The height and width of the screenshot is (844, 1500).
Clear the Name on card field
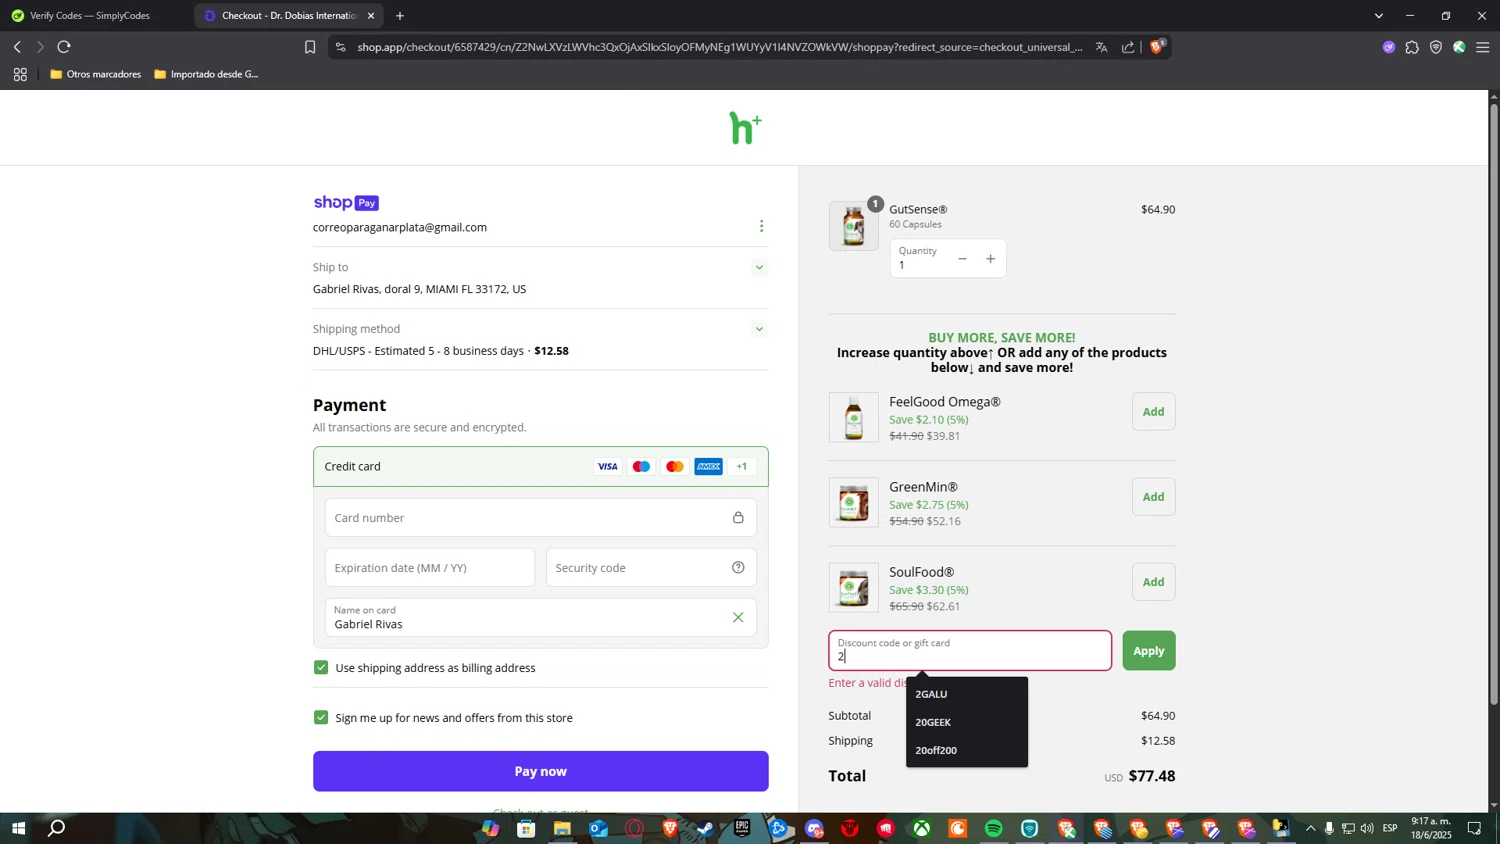pyautogui.click(x=738, y=618)
